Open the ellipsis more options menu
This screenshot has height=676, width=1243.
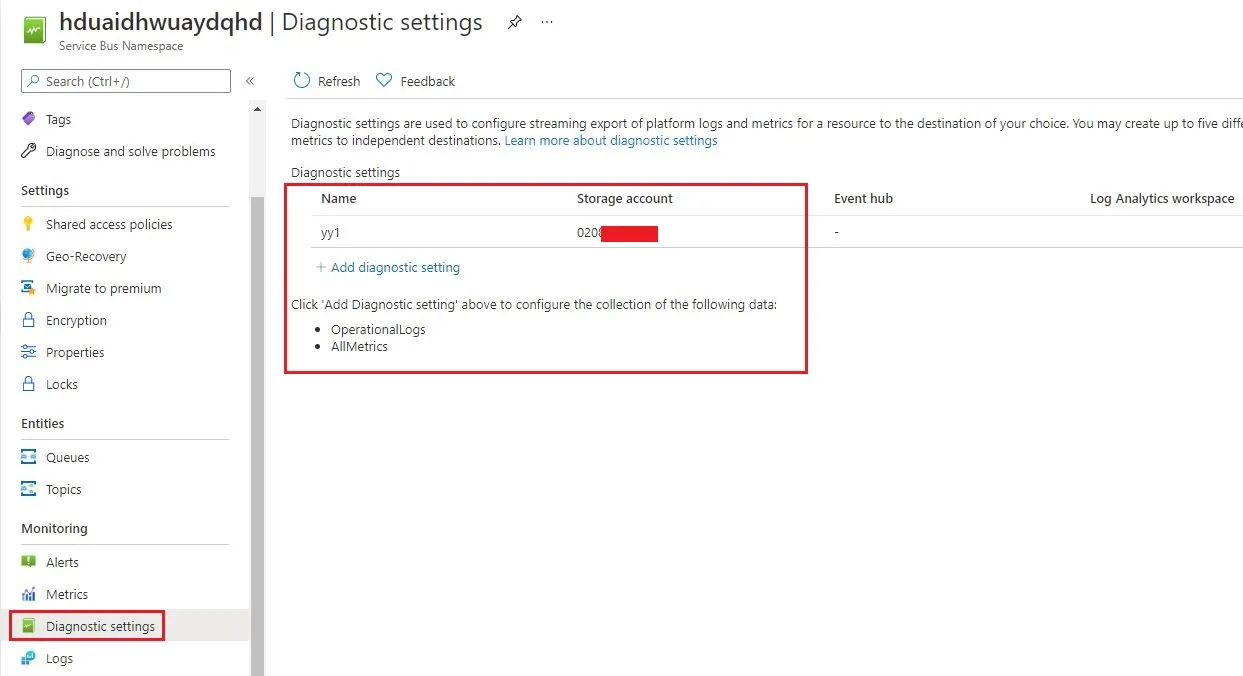click(x=547, y=22)
